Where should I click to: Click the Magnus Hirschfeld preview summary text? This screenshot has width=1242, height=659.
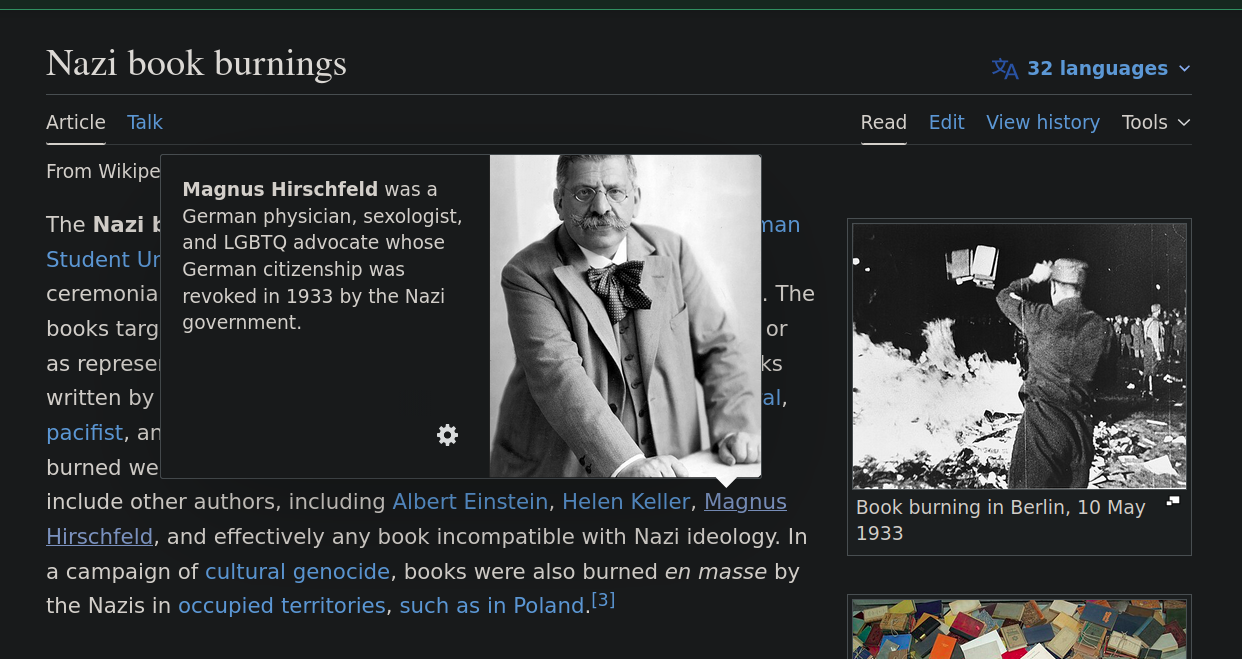pos(322,256)
